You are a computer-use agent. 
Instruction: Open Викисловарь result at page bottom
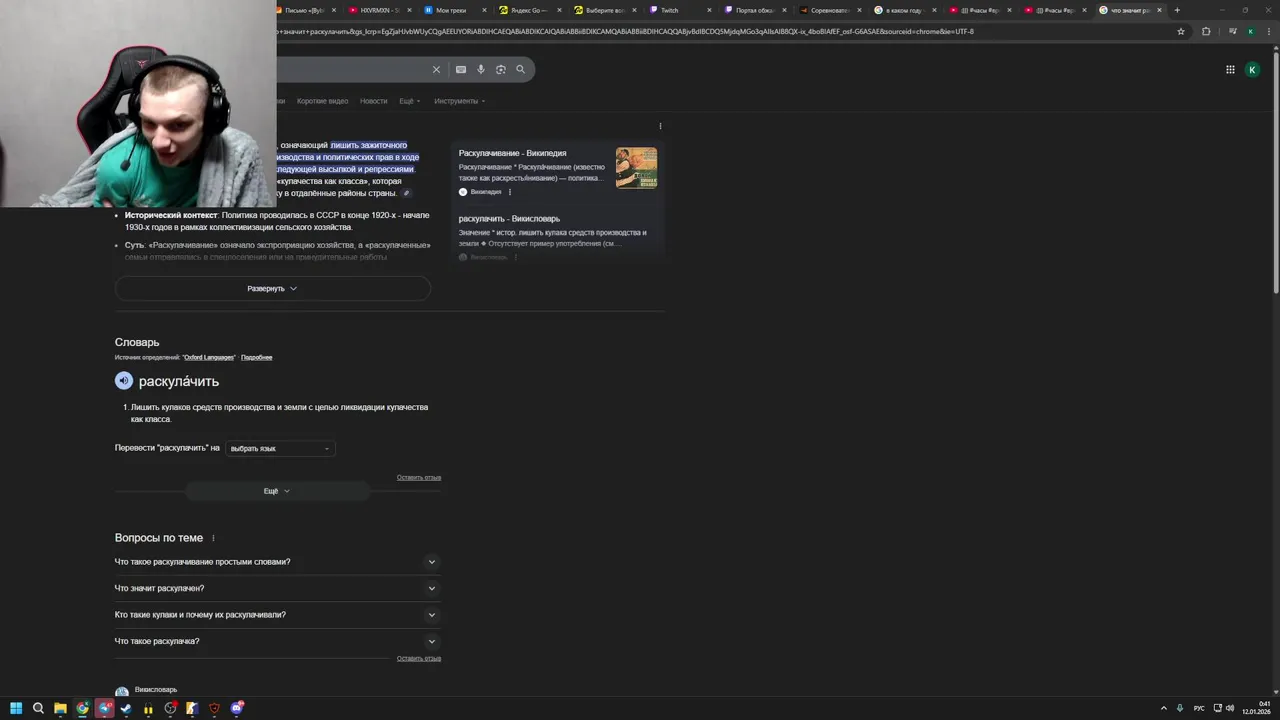[156, 690]
